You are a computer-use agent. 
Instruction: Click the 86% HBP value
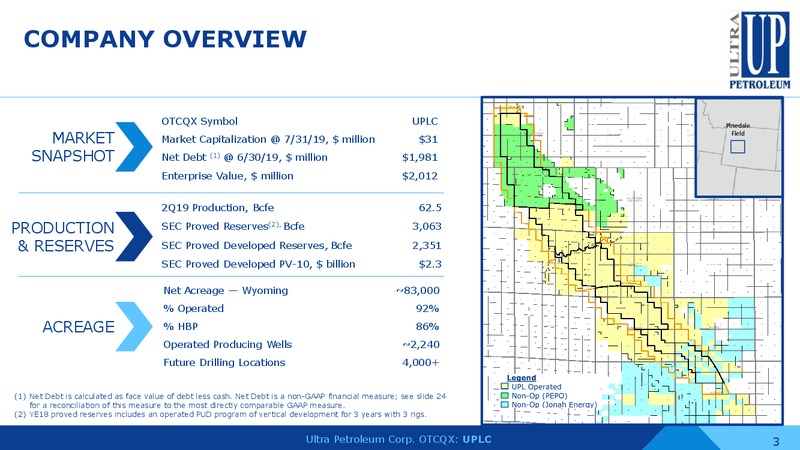point(428,327)
